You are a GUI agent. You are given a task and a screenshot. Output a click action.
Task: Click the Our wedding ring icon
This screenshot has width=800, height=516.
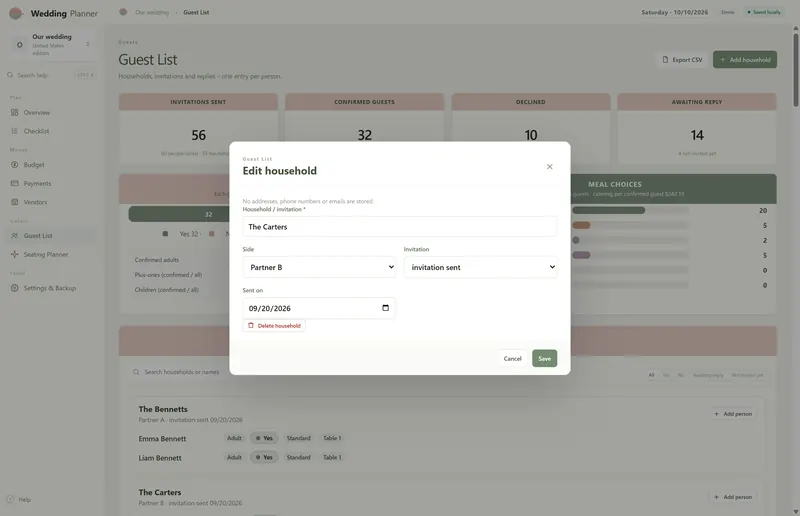(x=19, y=44)
